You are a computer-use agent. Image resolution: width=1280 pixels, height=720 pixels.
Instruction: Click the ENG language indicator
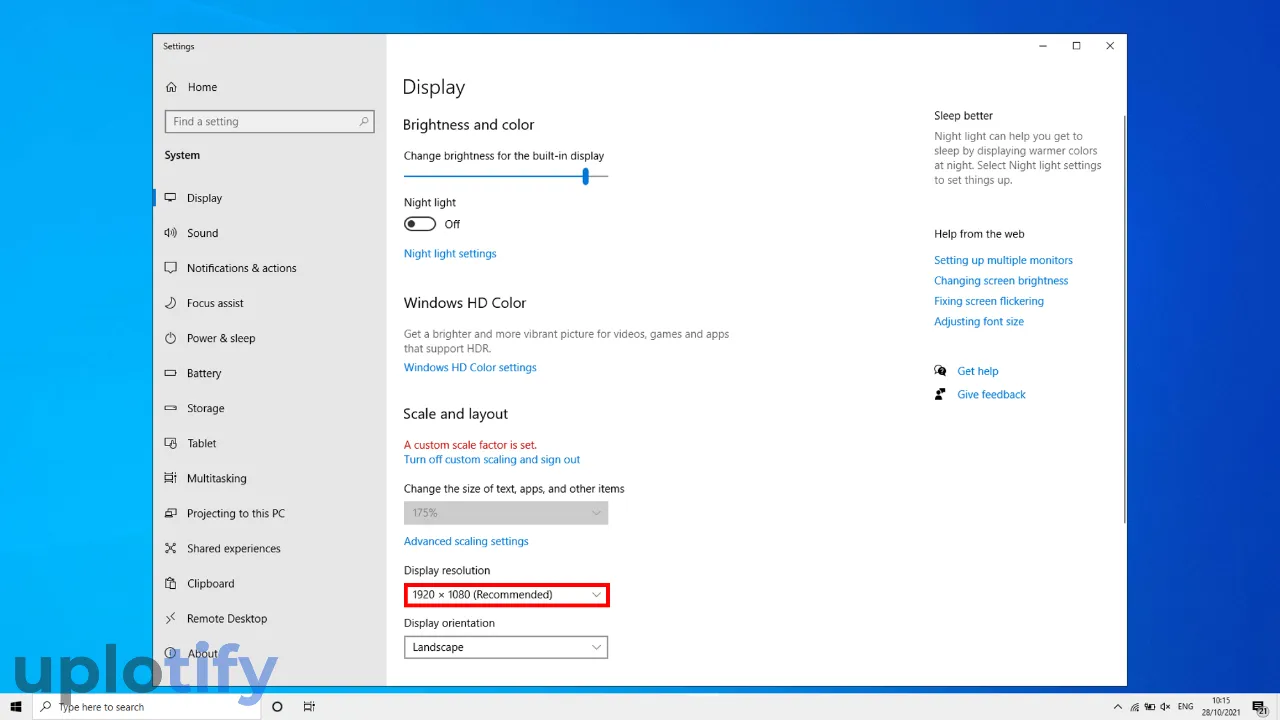click(x=1186, y=707)
